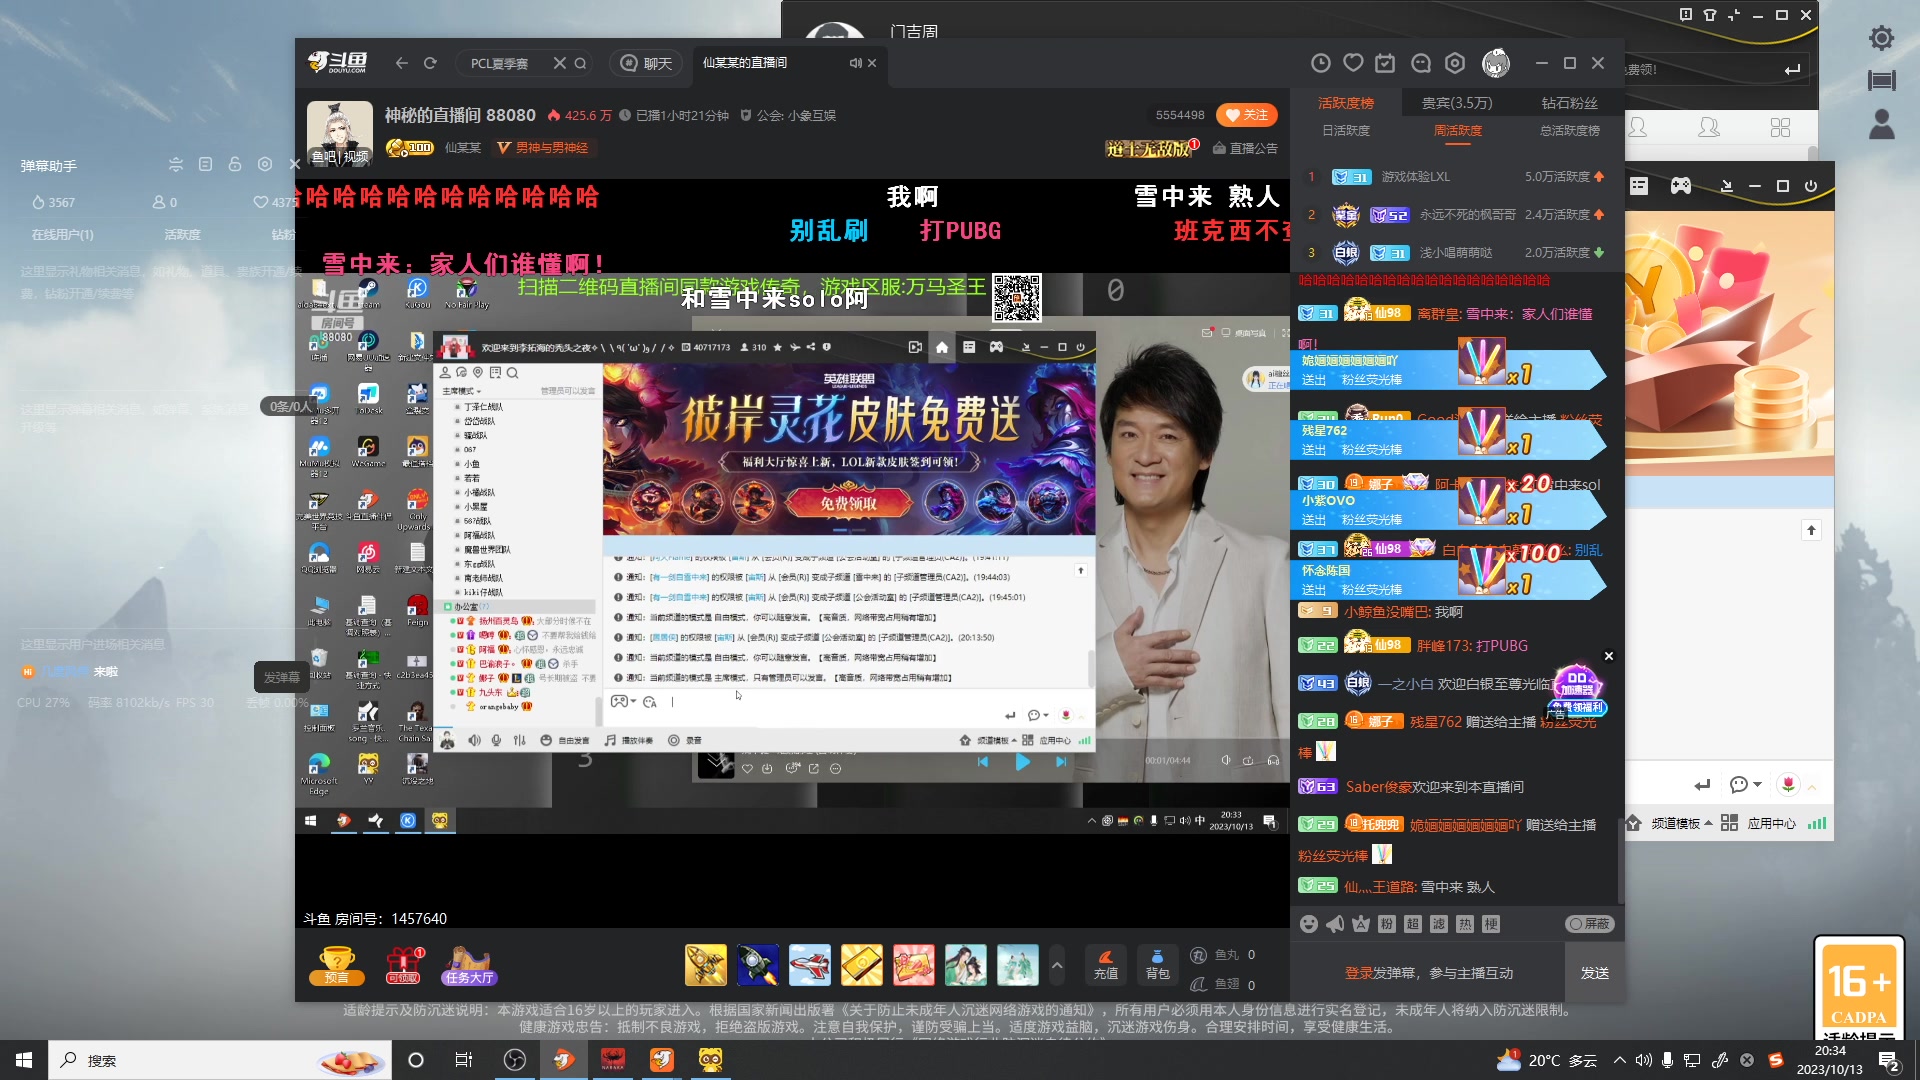The width and height of the screenshot is (1920, 1080).
Task: Click the search magnifier icon
Action: [x=580, y=63]
